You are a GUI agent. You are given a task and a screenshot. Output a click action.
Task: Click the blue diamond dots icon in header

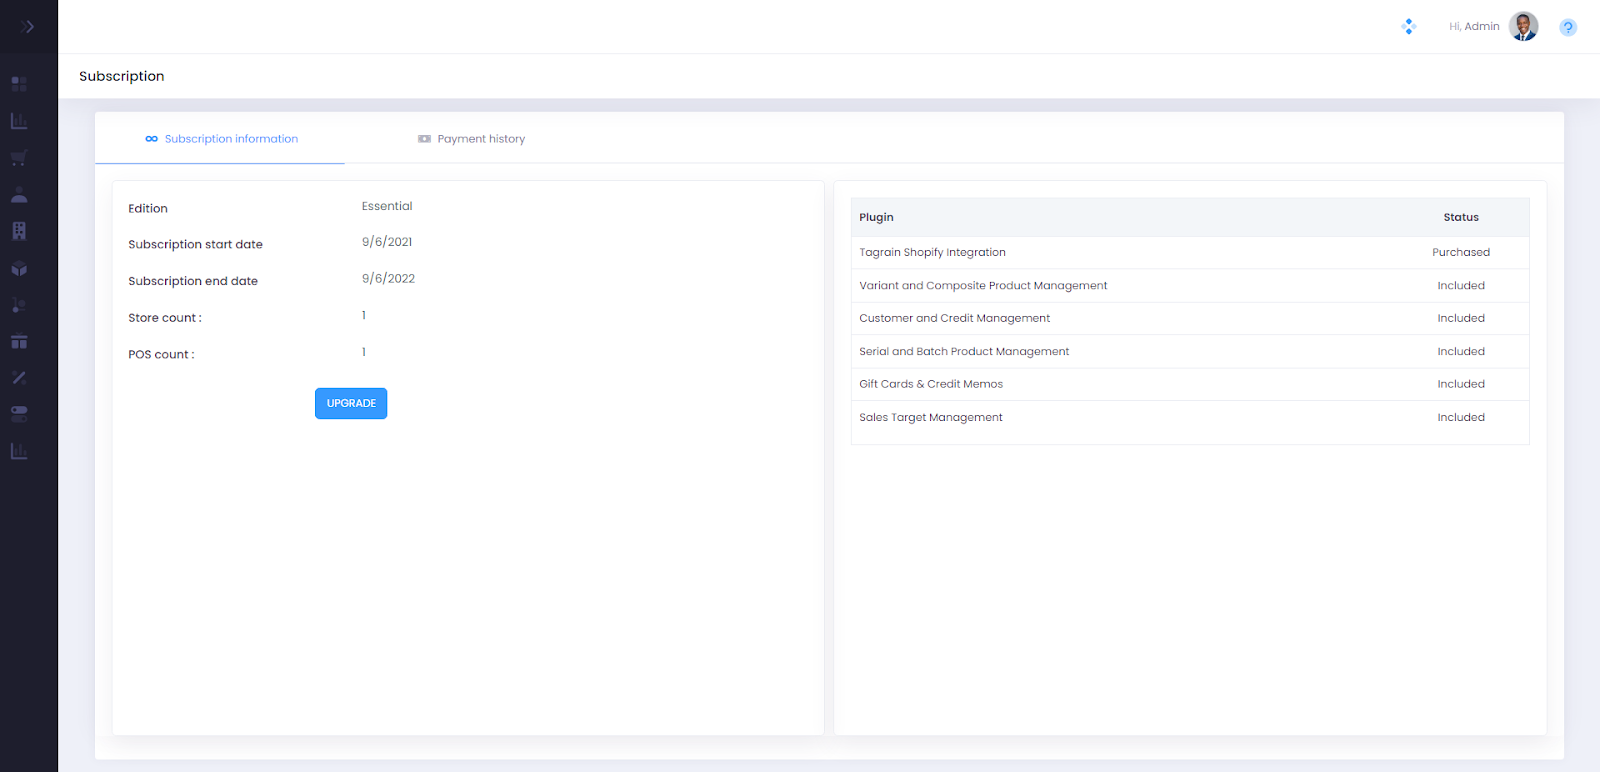coord(1409,27)
